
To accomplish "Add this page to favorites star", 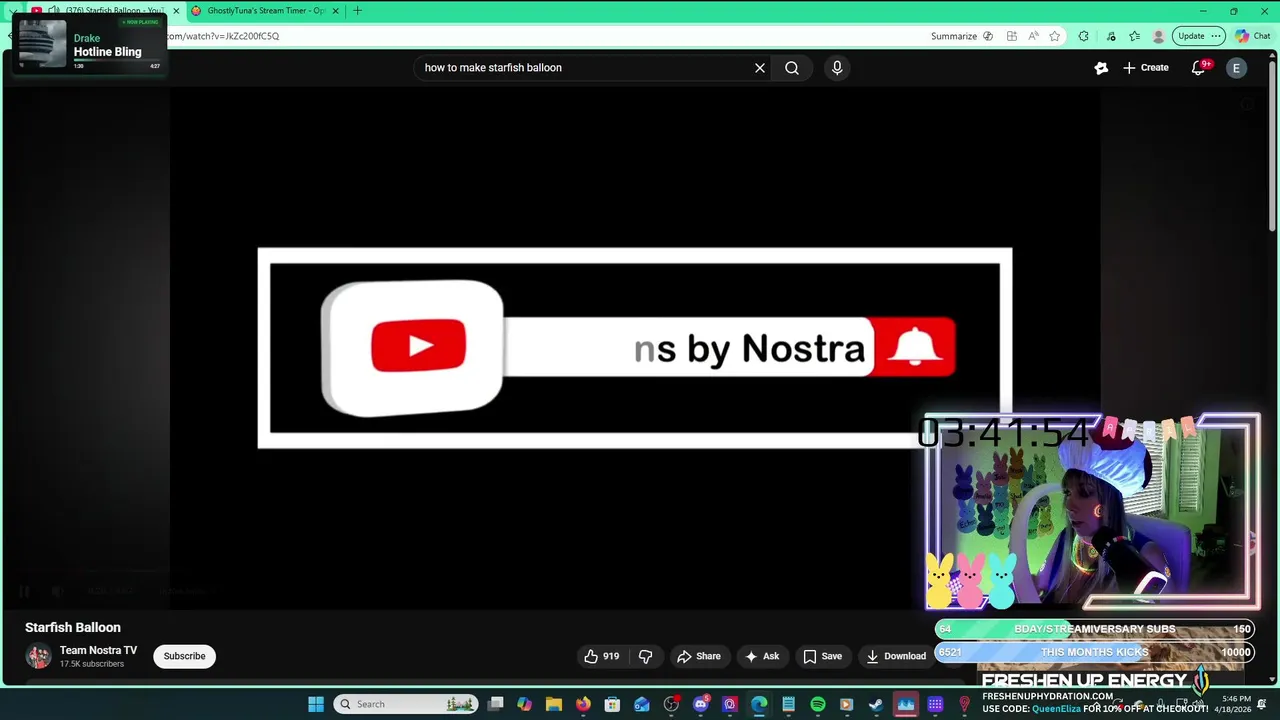I will 1055,36.
